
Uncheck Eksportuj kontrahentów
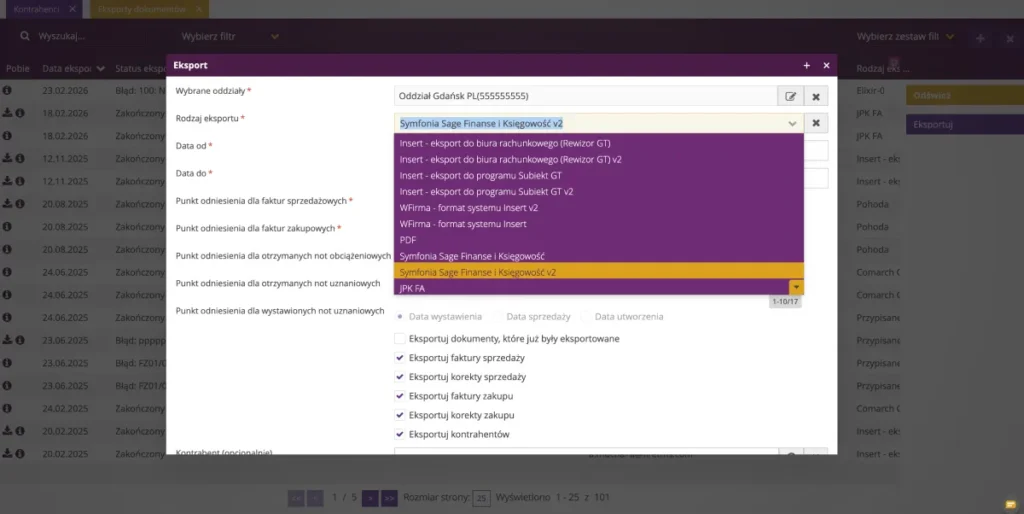pos(400,434)
